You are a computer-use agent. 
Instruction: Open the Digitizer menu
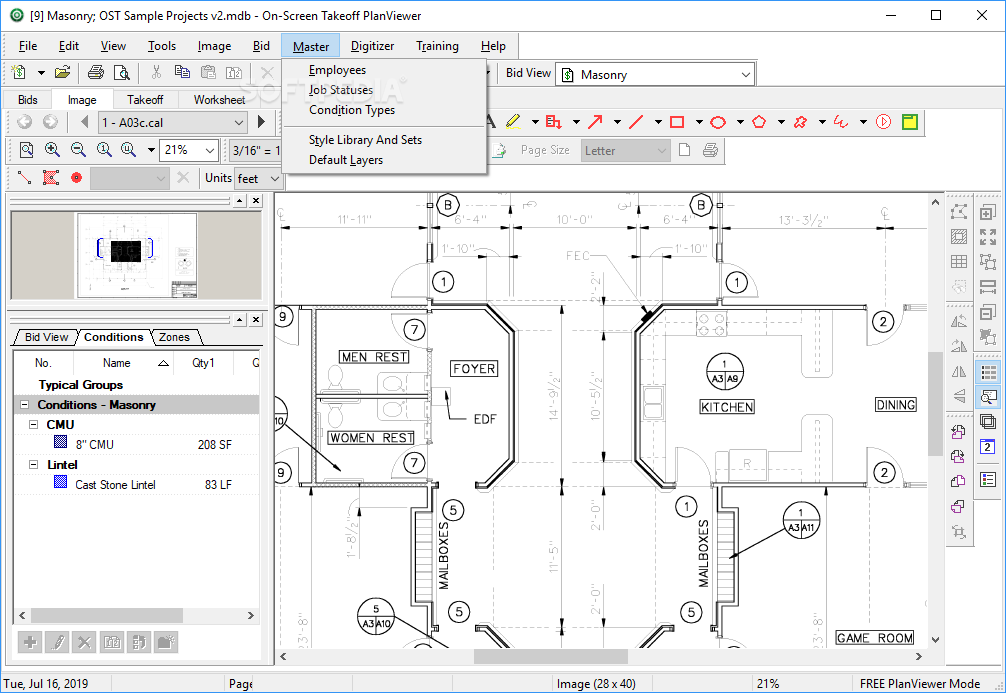click(x=372, y=46)
